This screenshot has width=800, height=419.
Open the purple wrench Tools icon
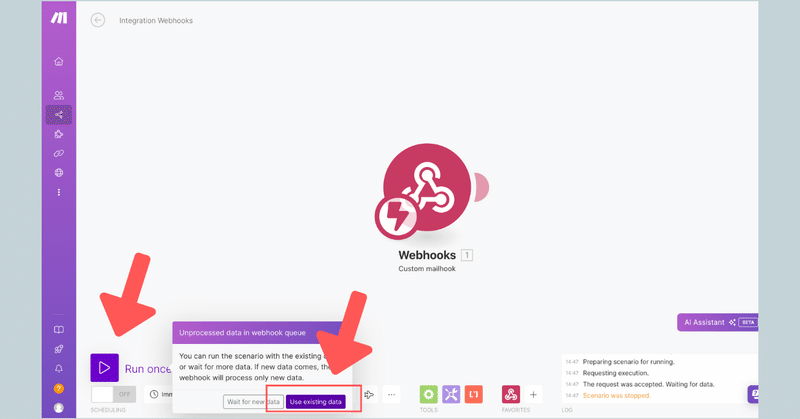(451, 394)
